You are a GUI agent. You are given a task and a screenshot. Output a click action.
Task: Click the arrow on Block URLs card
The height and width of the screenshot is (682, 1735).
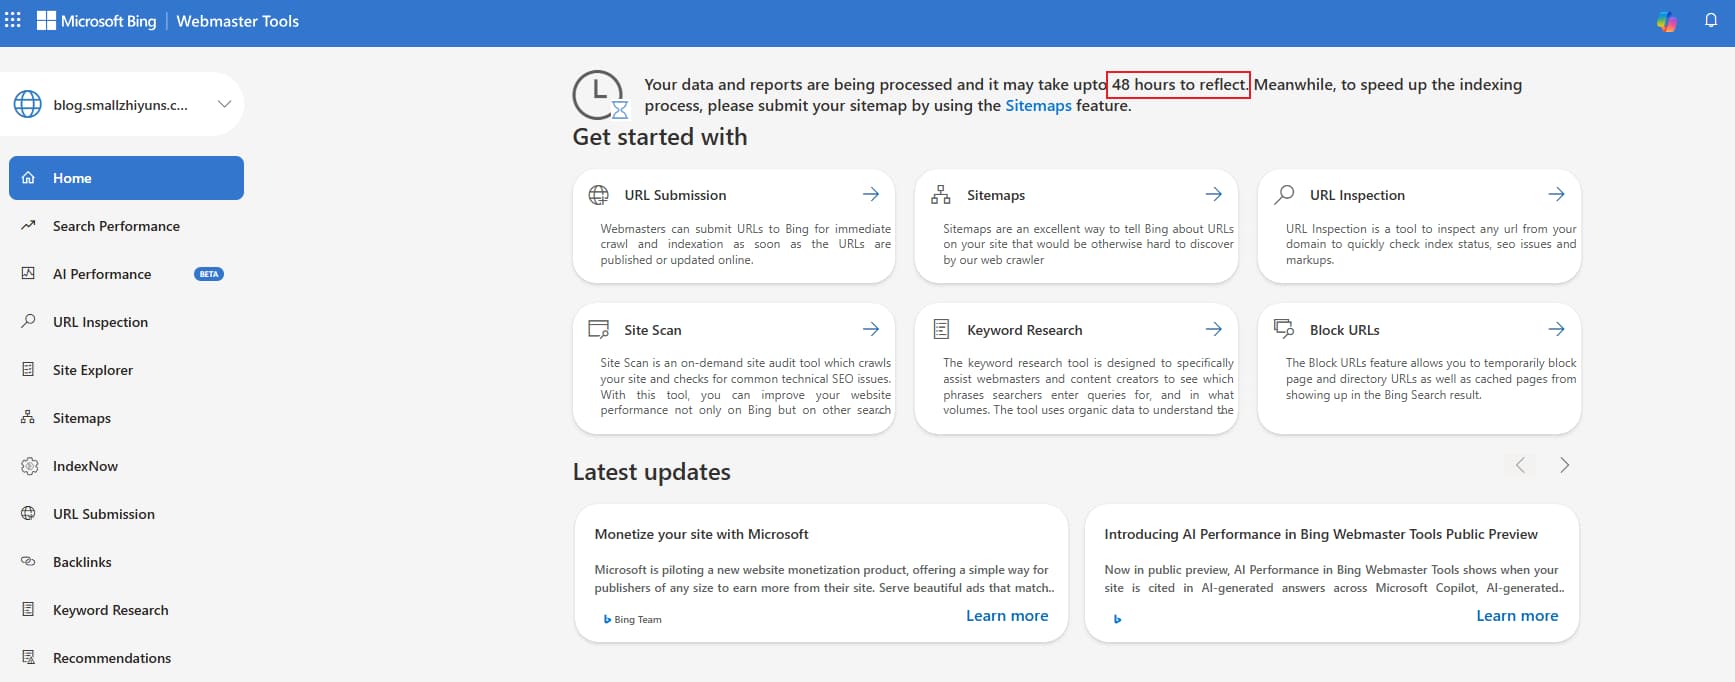click(1556, 329)
